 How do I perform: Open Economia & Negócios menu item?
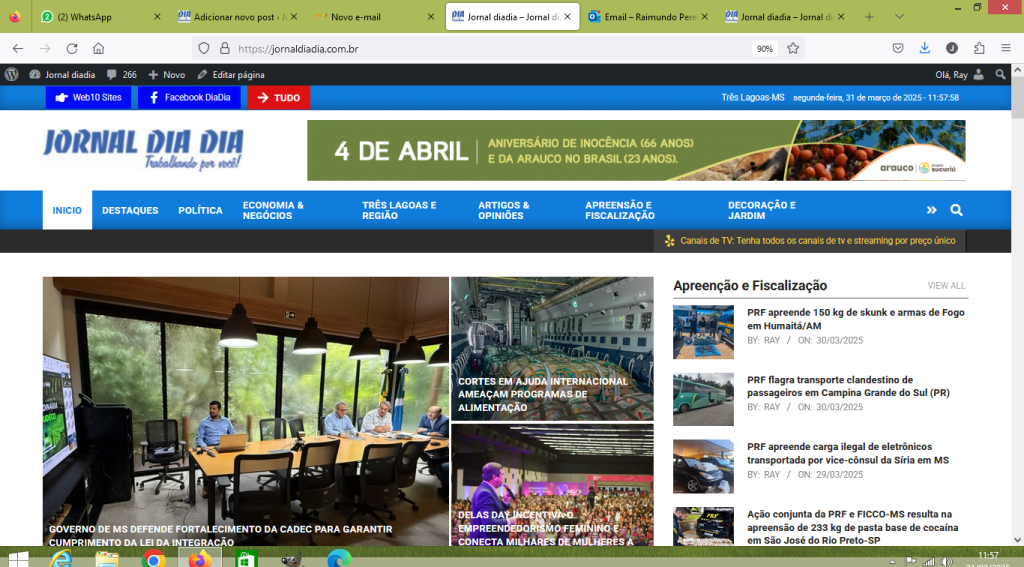(273, 210)
